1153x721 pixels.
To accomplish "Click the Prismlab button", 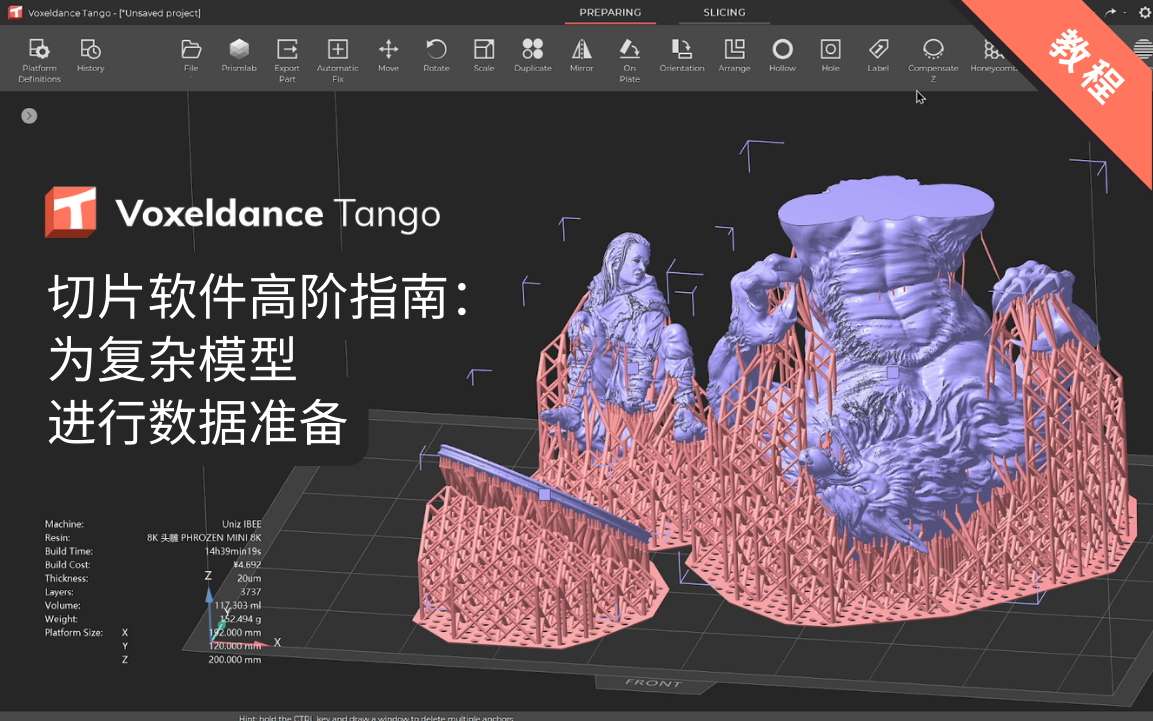I will click(239, 56).
